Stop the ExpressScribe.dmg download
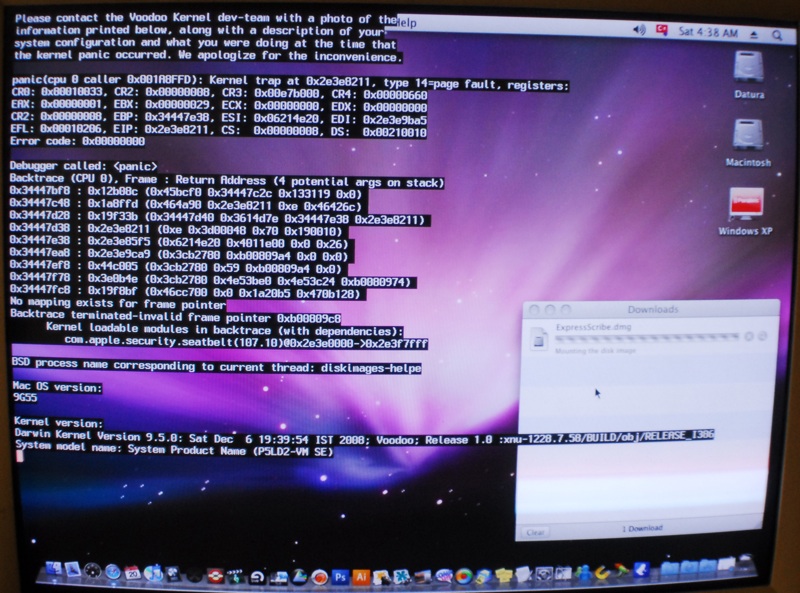This screenshot has height=593, width=800. tap(748, 336)
